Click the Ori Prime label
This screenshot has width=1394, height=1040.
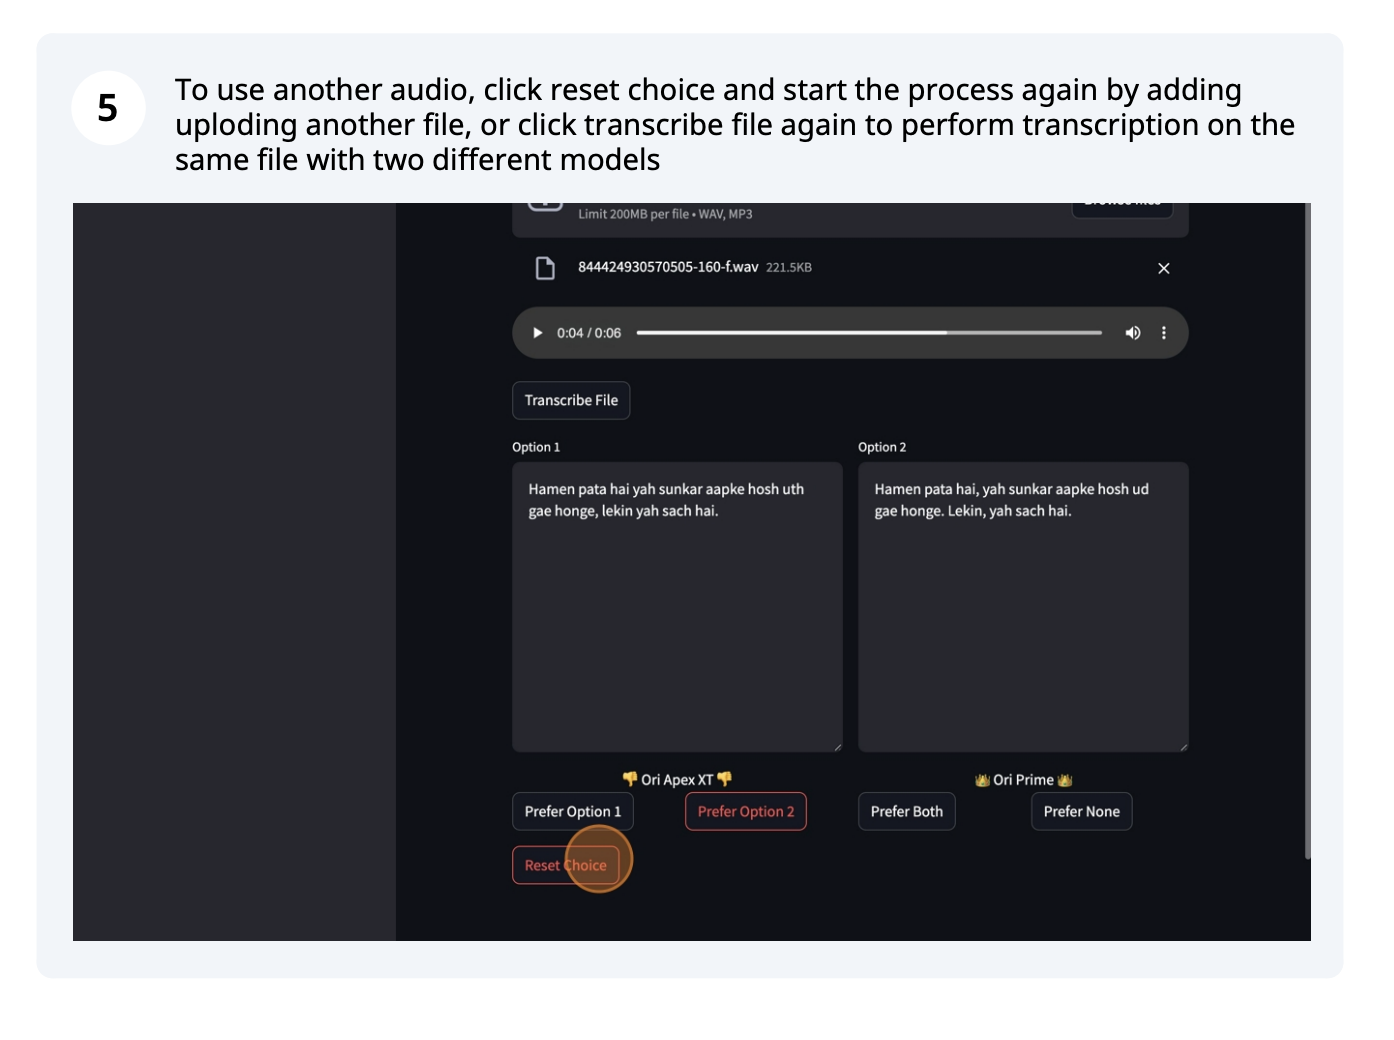(1023, 779)
